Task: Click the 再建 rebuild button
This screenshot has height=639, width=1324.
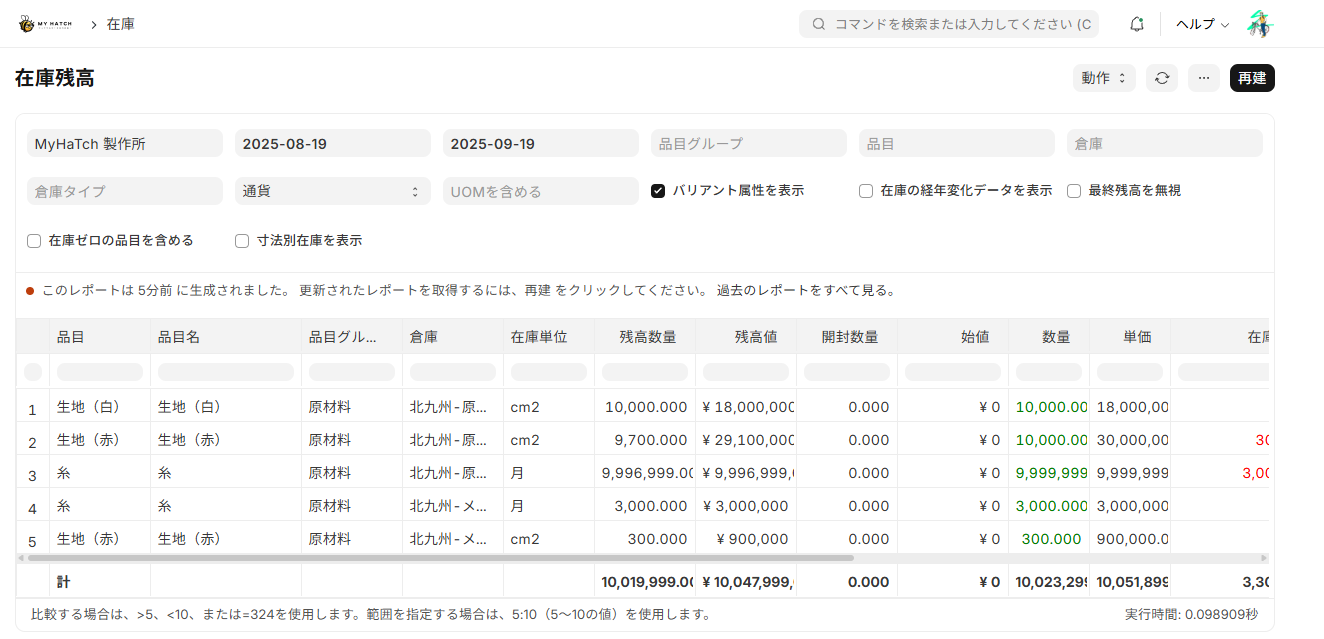Action: pyautogui.click(x=1252, y=77)
